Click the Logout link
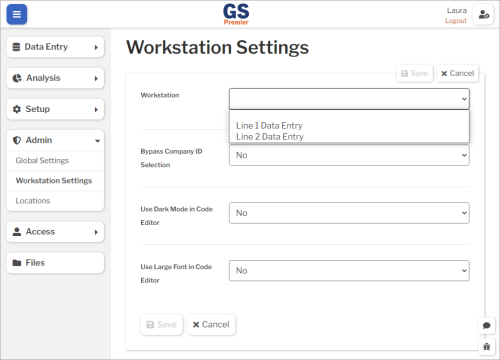500x360 pixels. [456, 21]
